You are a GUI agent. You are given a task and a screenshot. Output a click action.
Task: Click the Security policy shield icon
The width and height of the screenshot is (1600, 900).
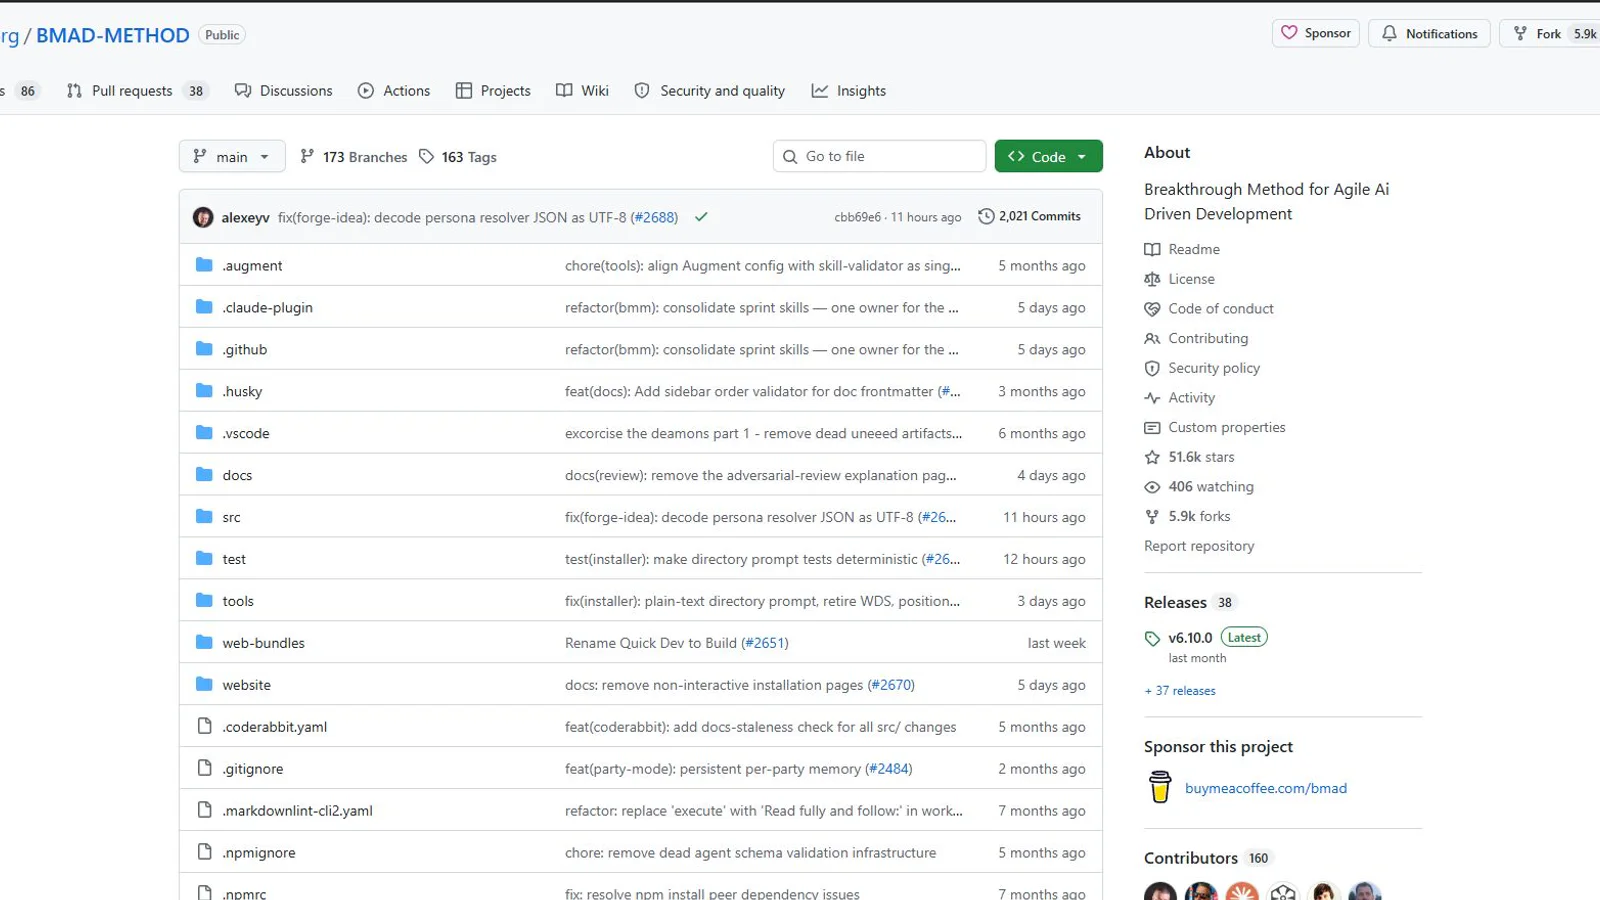coord(1152,368)
